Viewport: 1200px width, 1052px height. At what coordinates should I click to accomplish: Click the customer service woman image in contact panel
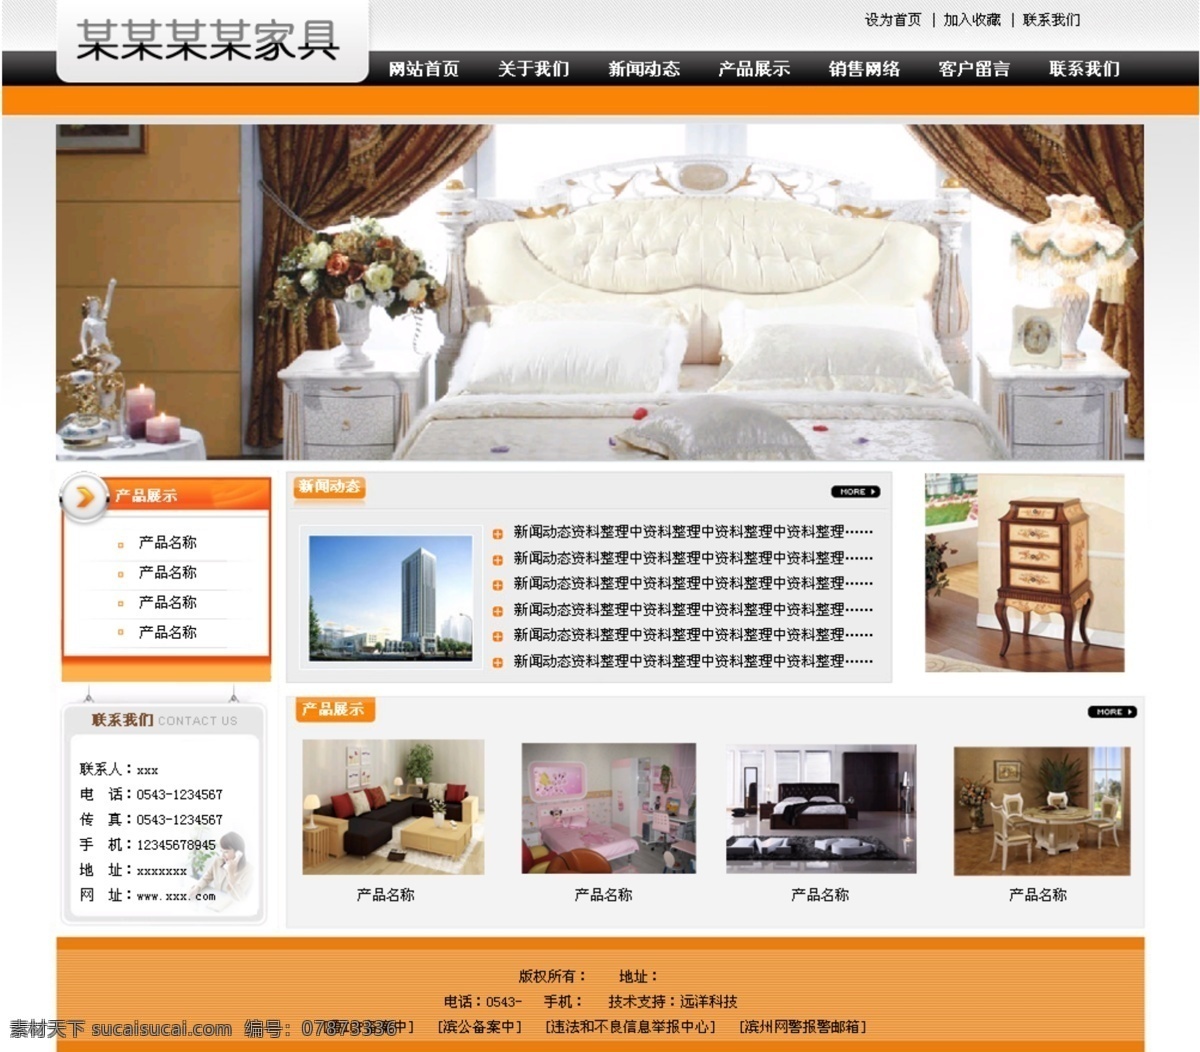[222, 870]
